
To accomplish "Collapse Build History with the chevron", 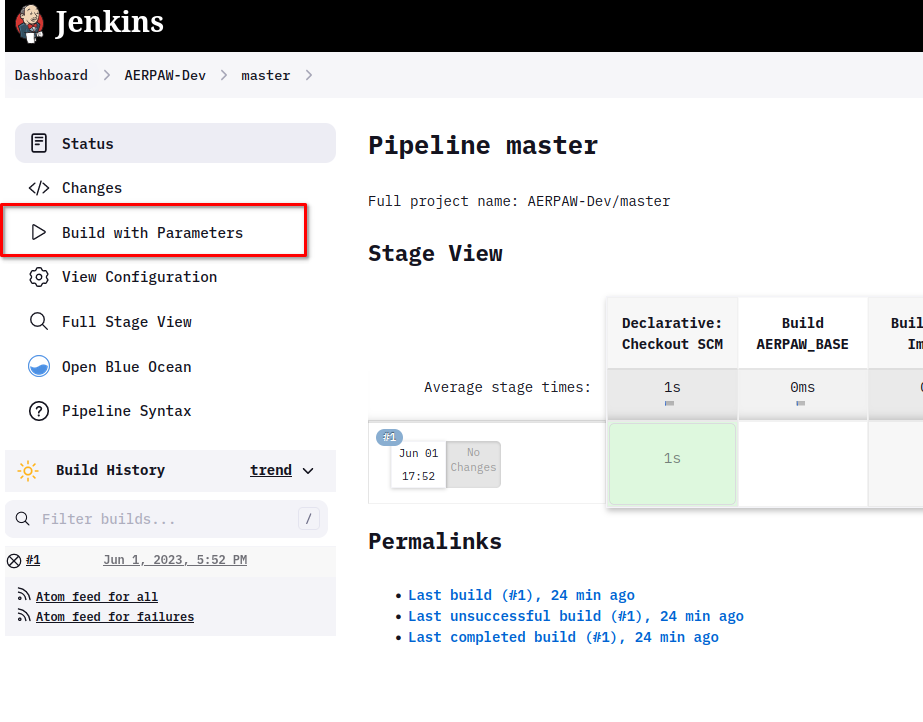I will [x=308, y=471].
